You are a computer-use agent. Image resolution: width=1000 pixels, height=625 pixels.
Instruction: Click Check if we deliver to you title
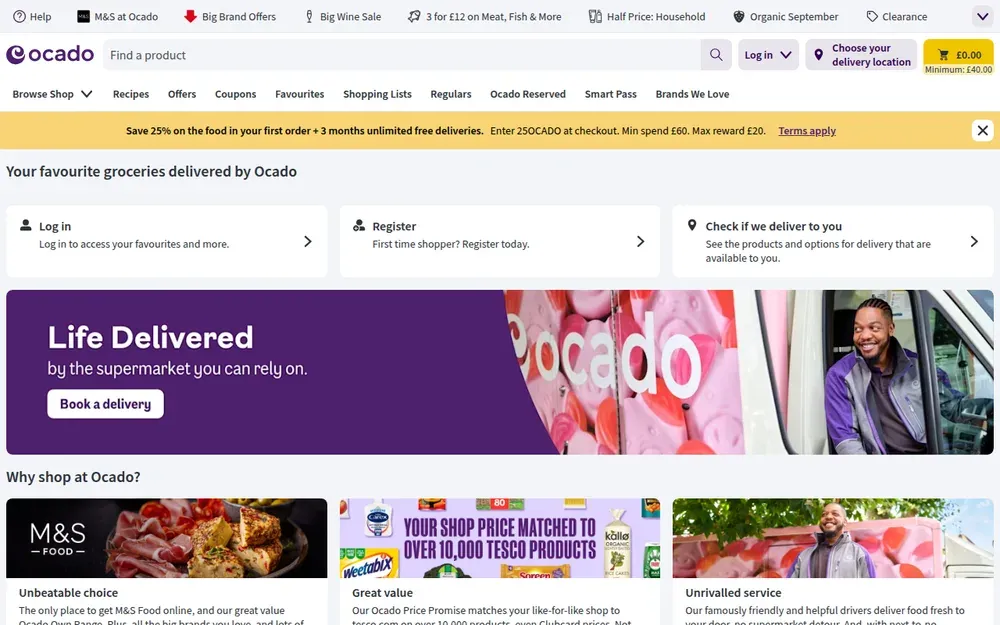pos(774,226)
